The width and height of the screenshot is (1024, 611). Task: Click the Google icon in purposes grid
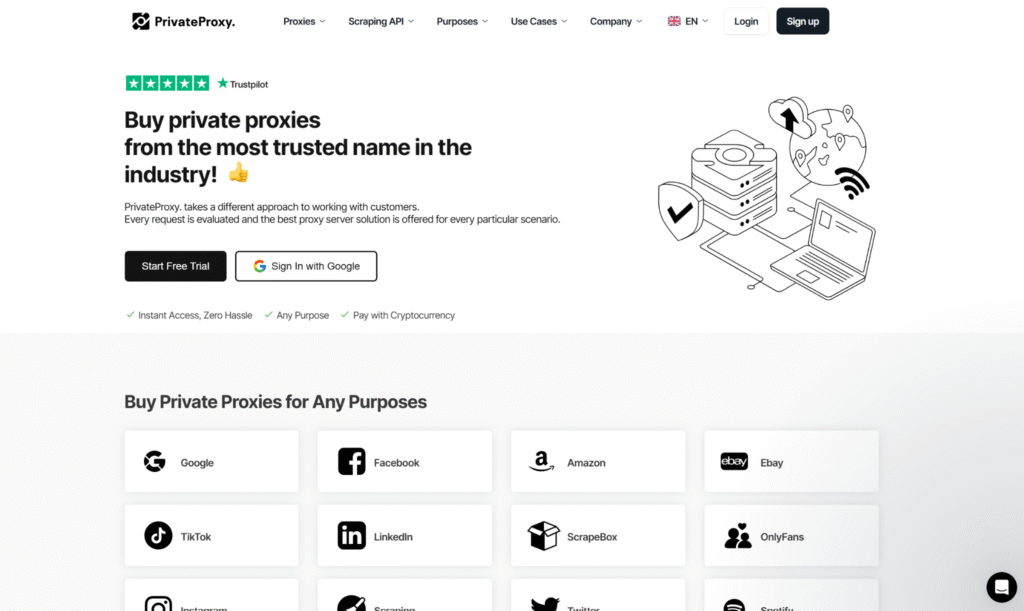pos(154,461)
